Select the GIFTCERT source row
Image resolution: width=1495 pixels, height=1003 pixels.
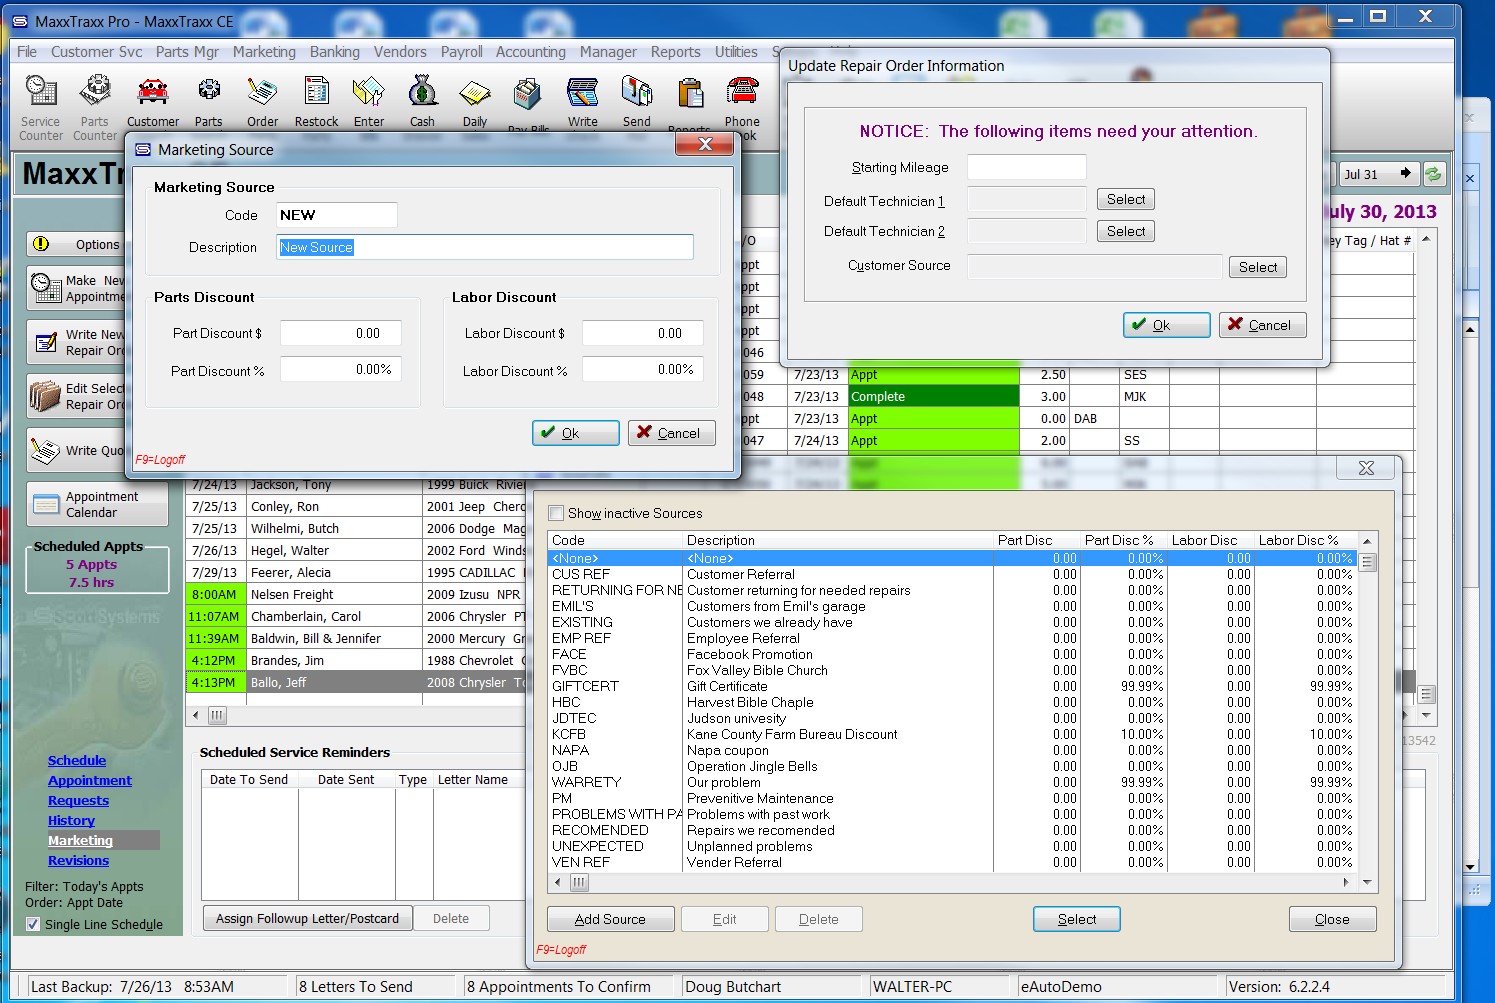952,686
